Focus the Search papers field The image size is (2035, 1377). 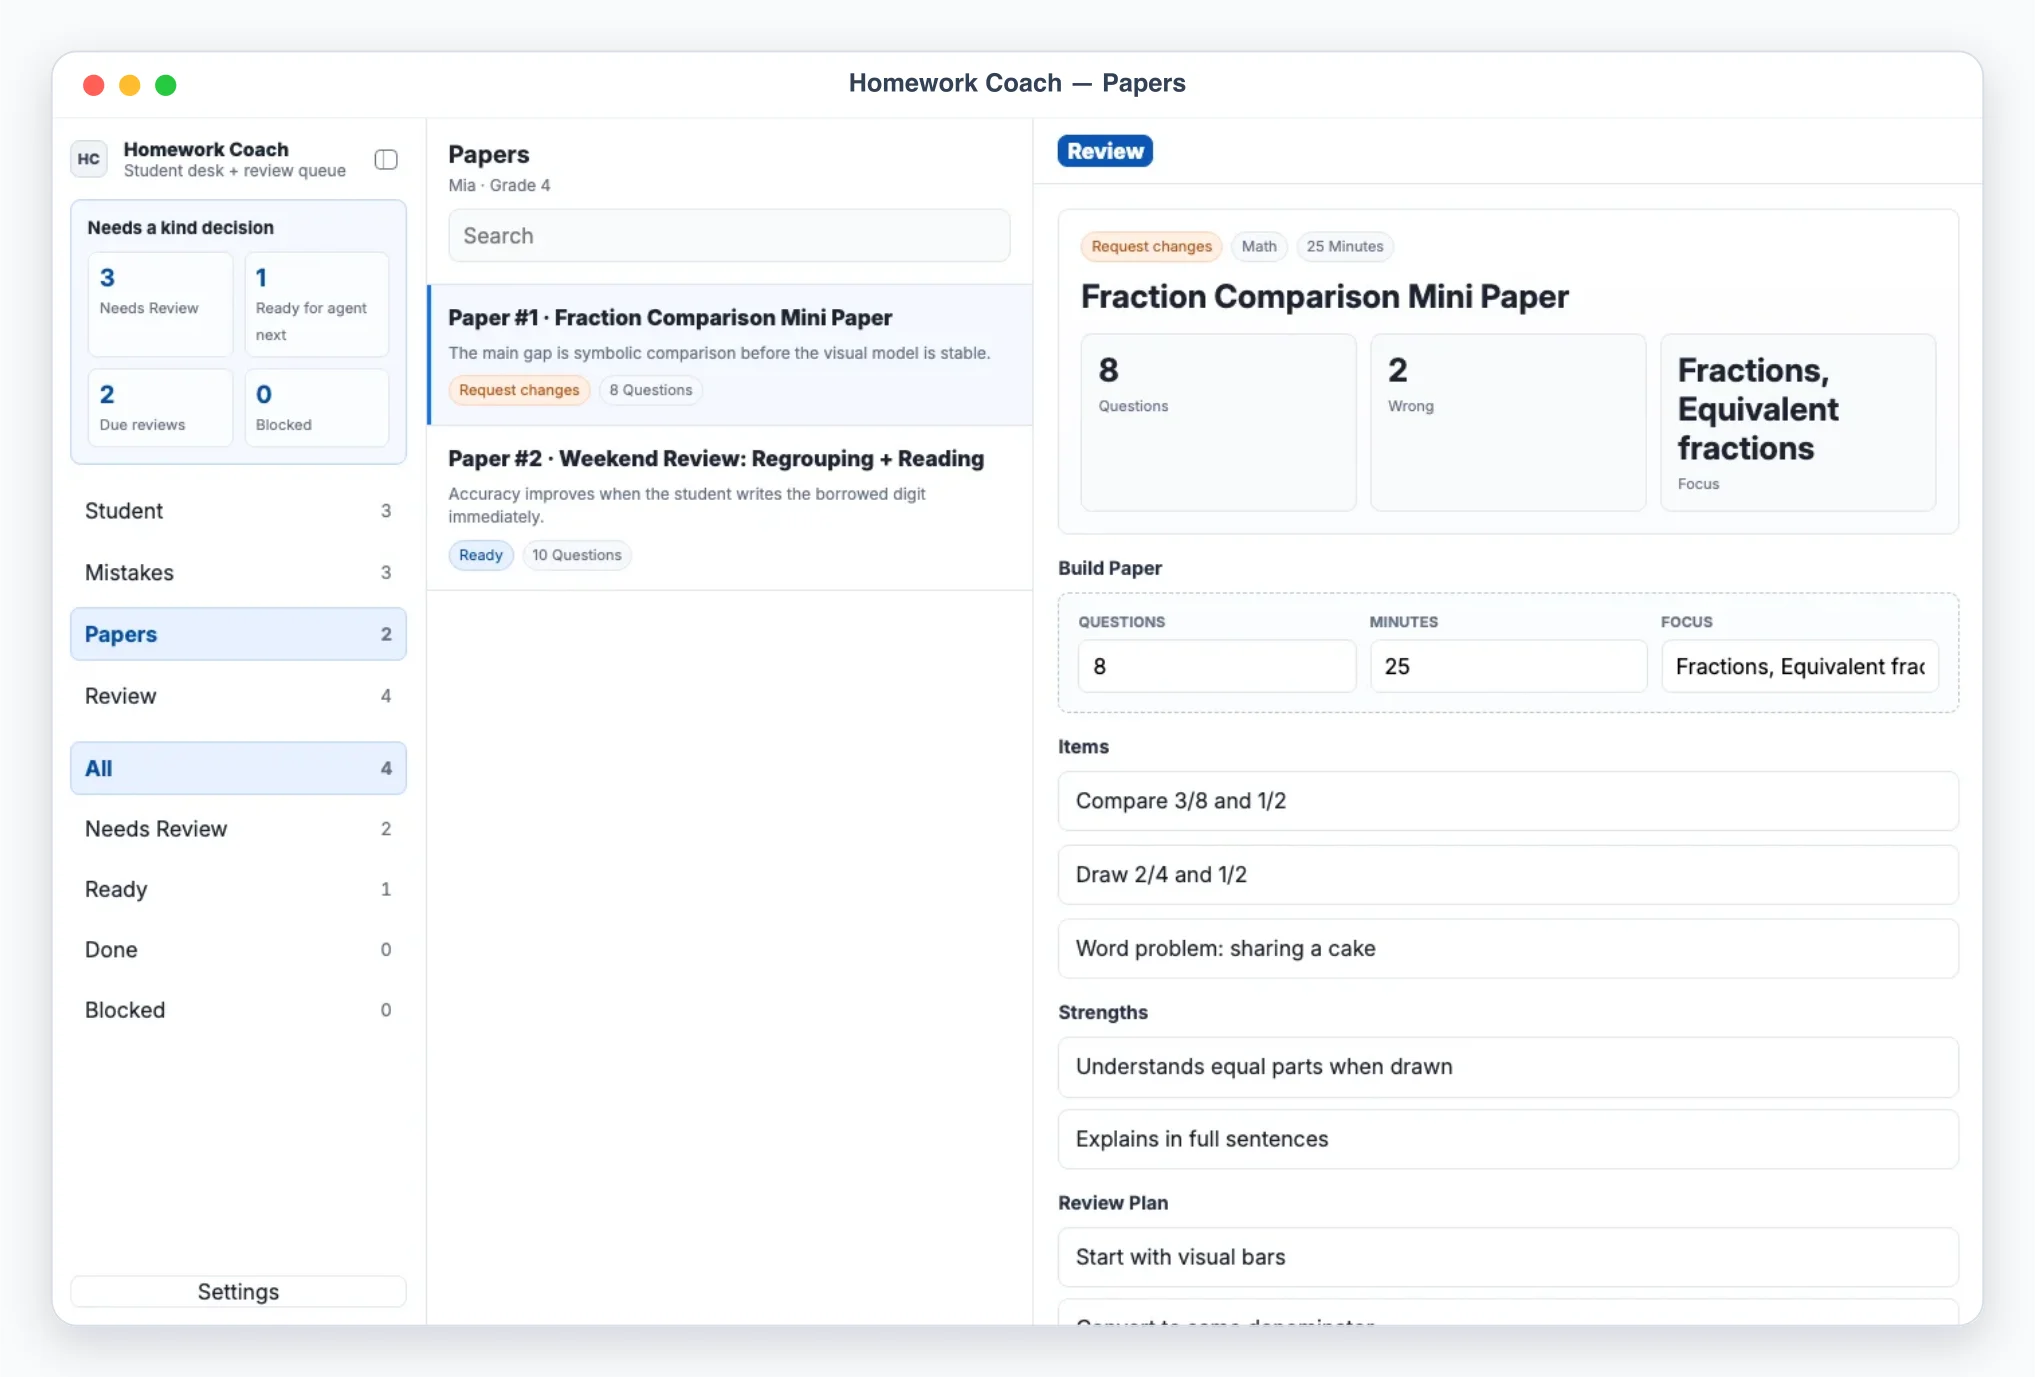click(729, 236)
